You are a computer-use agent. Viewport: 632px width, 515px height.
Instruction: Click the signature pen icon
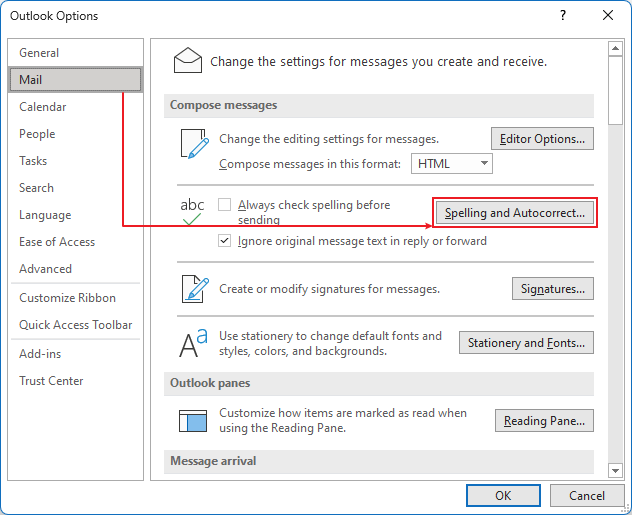[193, 289]
